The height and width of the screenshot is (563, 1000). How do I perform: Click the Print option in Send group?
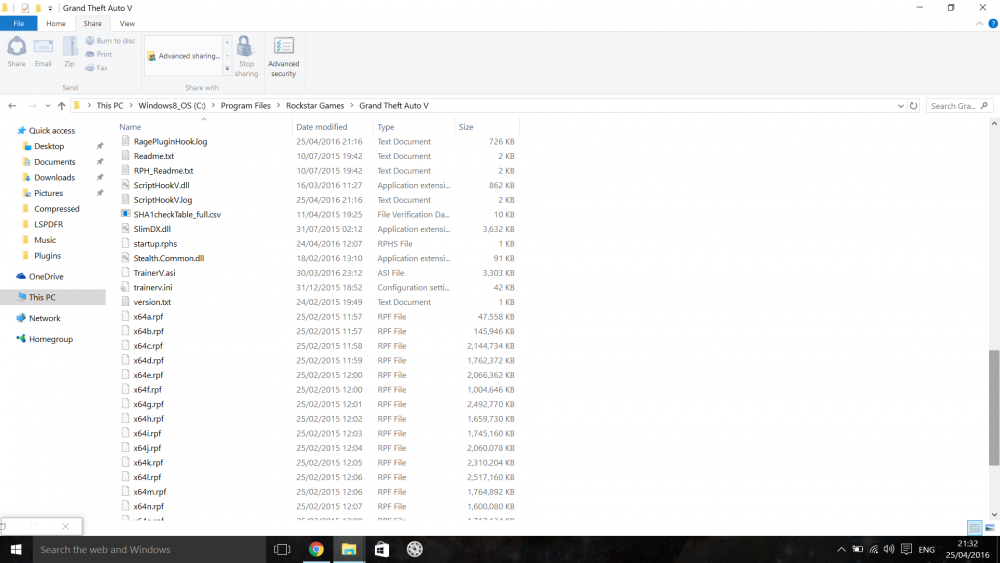99,54
